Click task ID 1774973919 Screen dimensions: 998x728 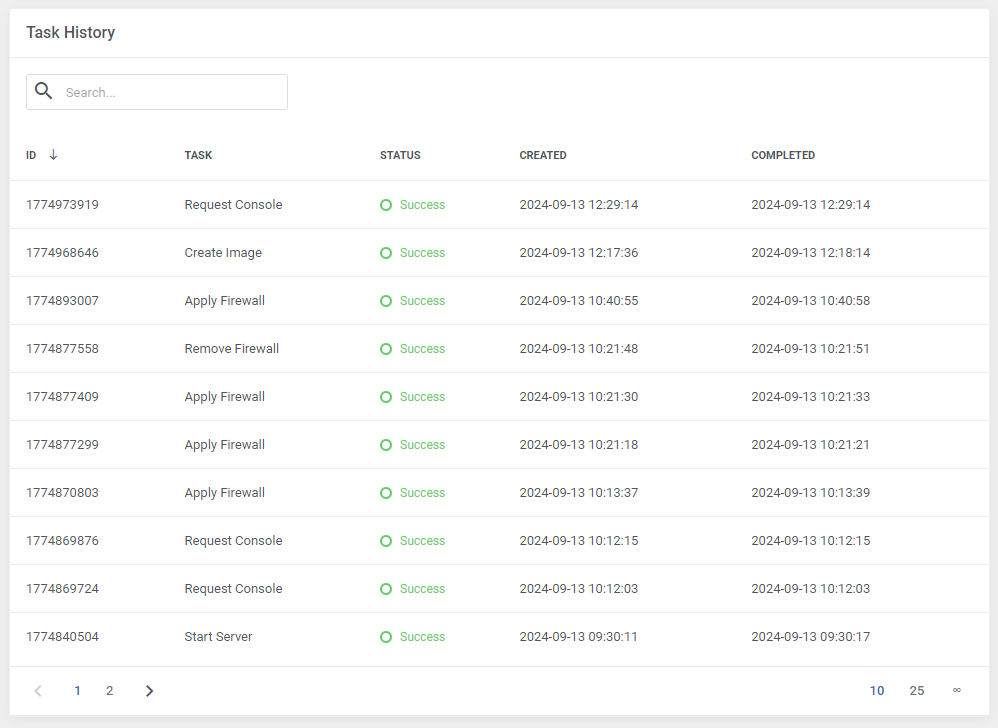pos(62,205)
